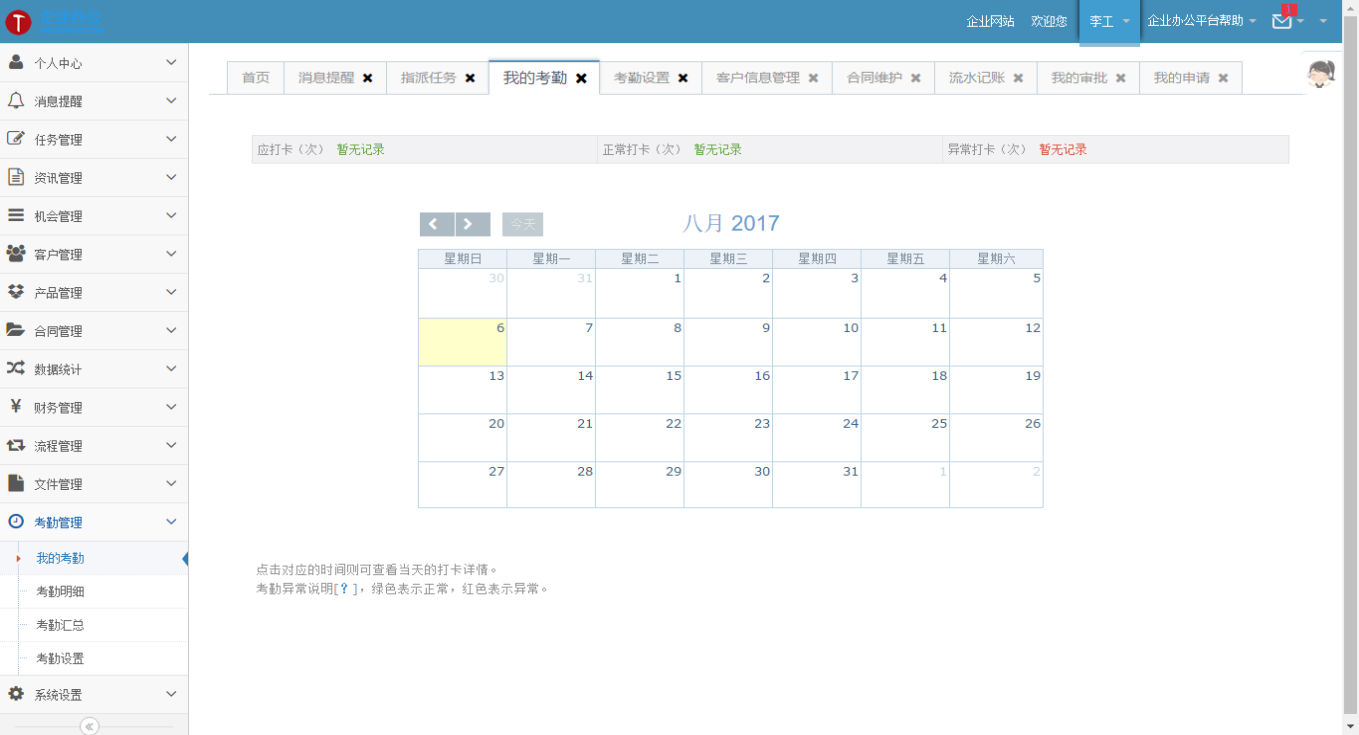Click the 机会管理 bars icon
1359x735 pixels.
tap(16, 215)
